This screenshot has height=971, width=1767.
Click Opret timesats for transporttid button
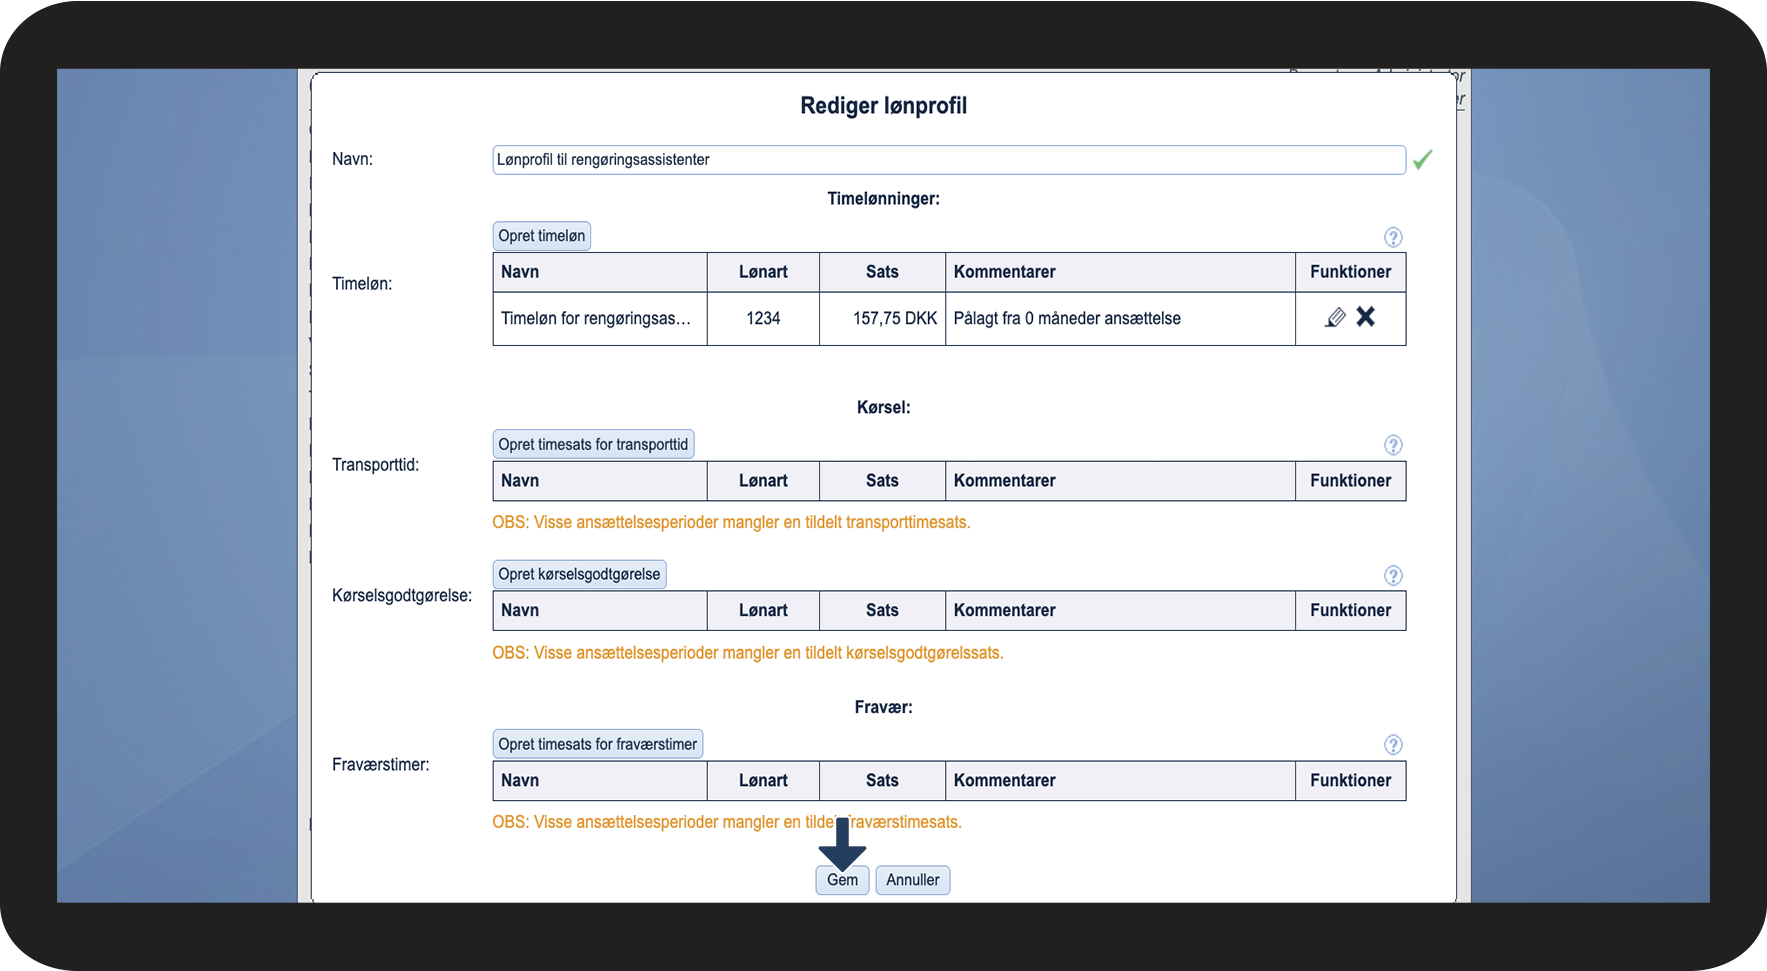point(593,444)
